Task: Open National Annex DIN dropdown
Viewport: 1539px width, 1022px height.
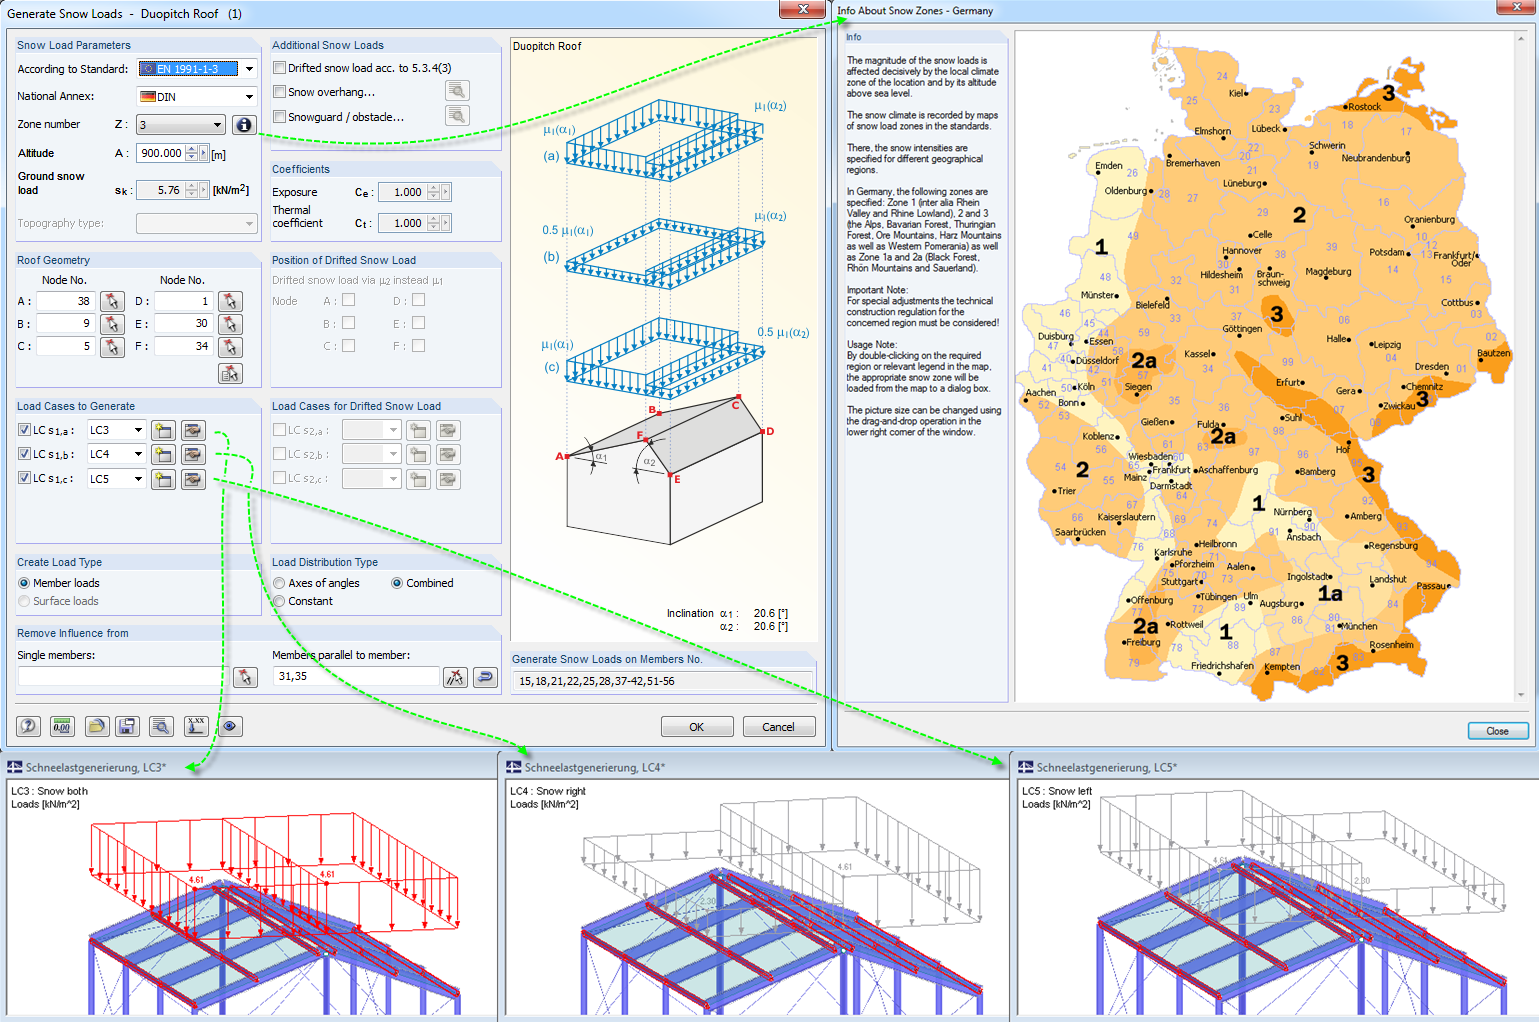Action: [249, 96]
